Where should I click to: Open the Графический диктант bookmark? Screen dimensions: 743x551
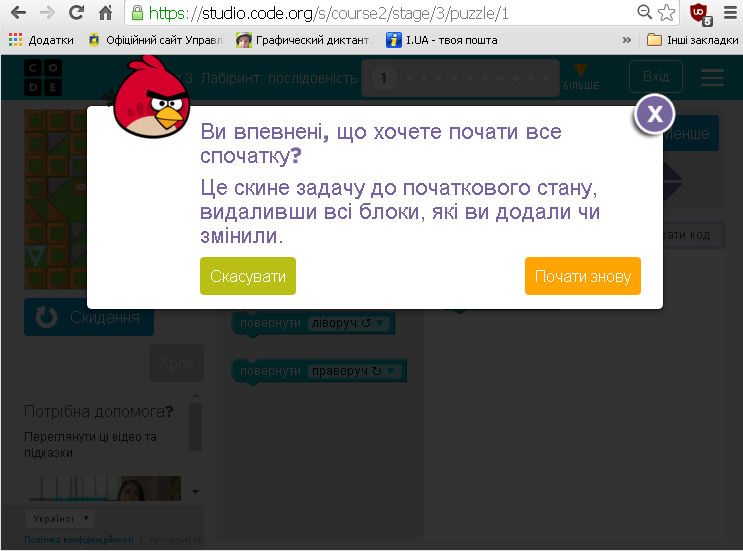coord(304,40)
